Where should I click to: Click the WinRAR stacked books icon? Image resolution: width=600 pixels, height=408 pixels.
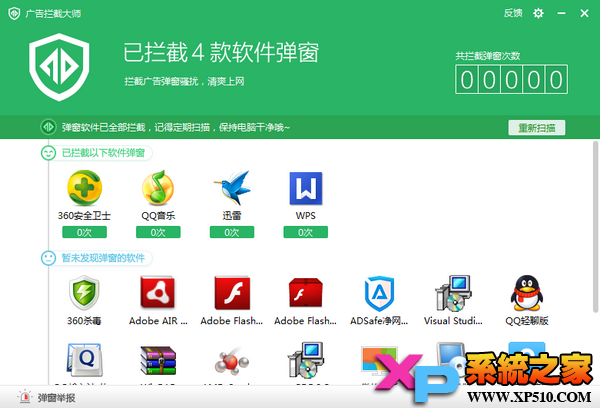click(158, 360)
